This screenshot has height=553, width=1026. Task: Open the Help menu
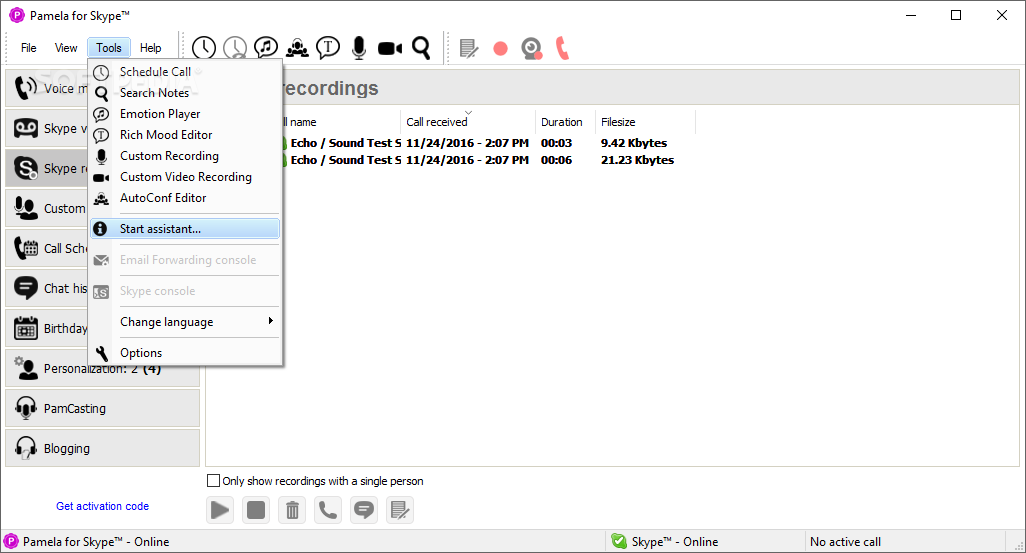click(x=150, y=48)
